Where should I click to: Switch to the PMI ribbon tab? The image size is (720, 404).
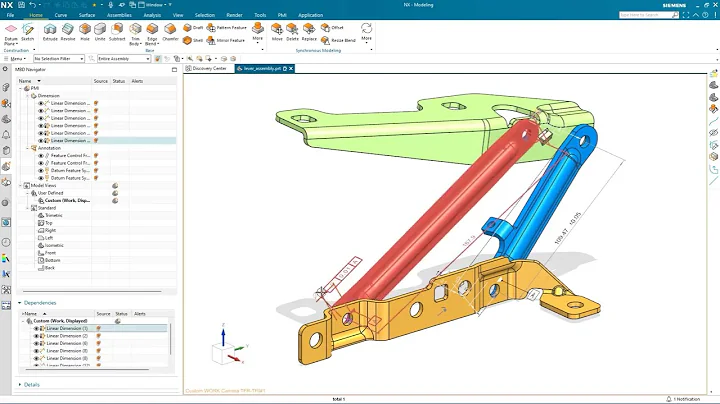[x=282, y=15]
